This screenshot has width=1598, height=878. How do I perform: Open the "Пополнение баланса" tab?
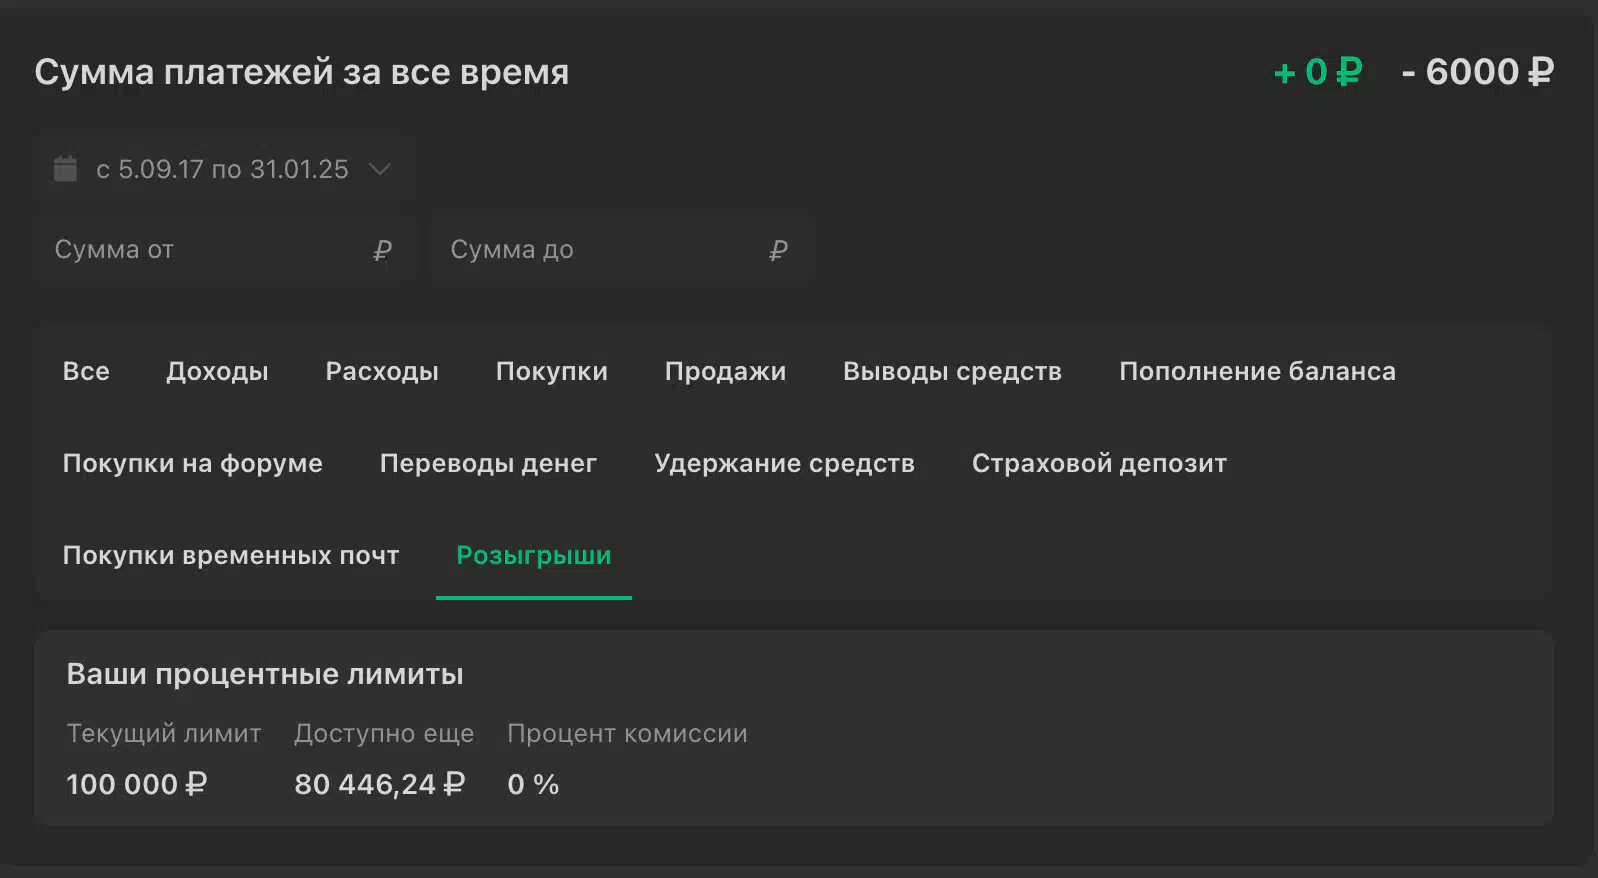tap(1257, 371)
